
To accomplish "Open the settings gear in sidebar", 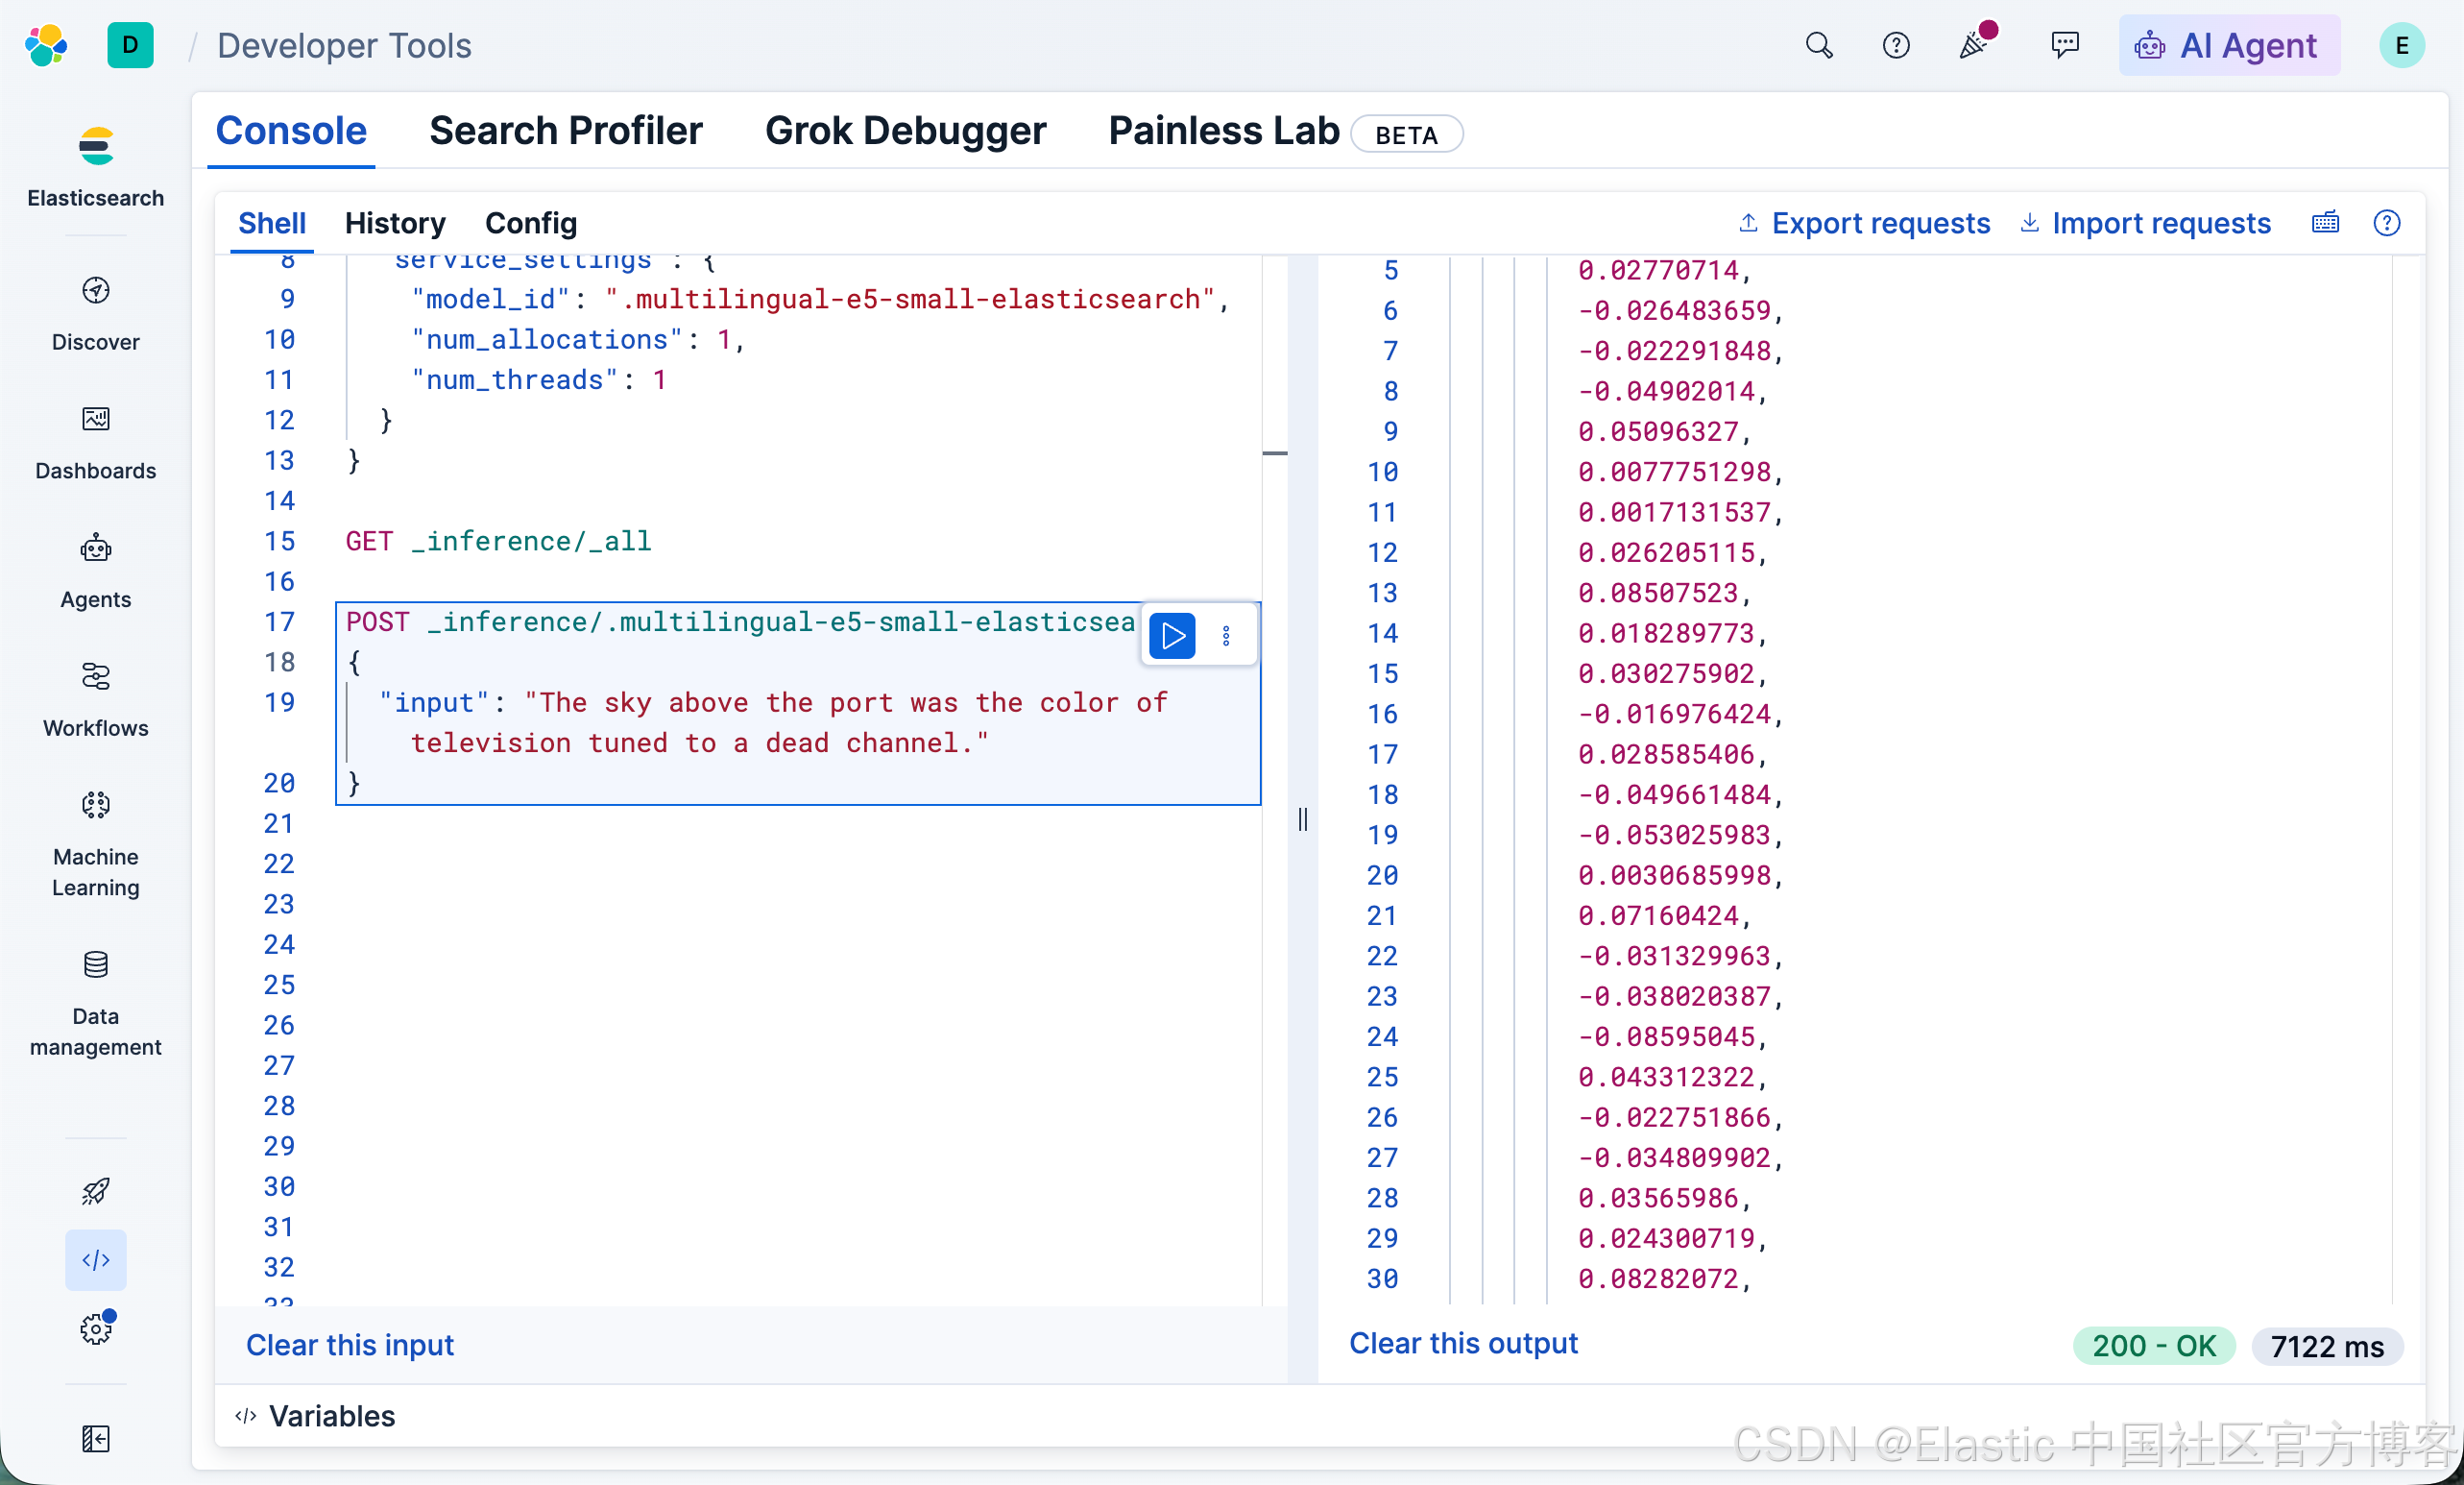I will tap(95, 1328).
